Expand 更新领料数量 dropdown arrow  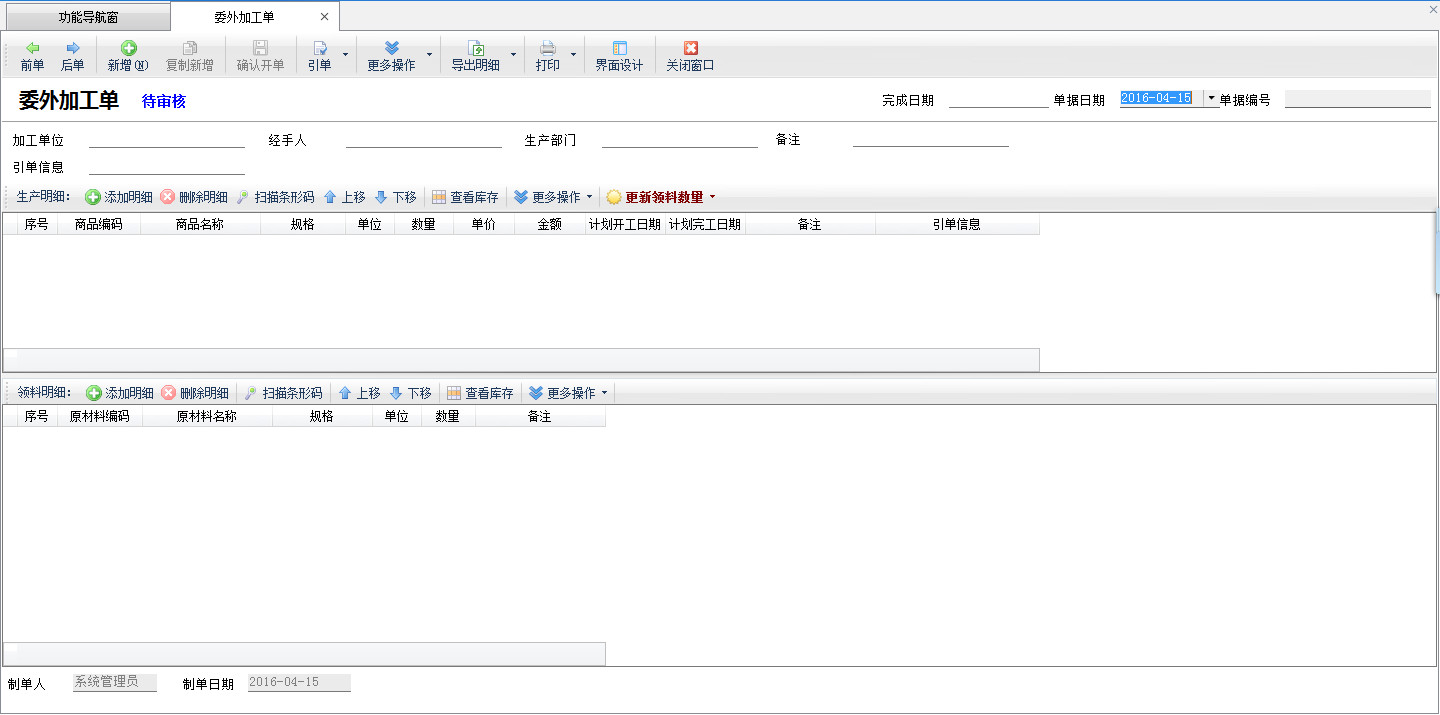712,197
